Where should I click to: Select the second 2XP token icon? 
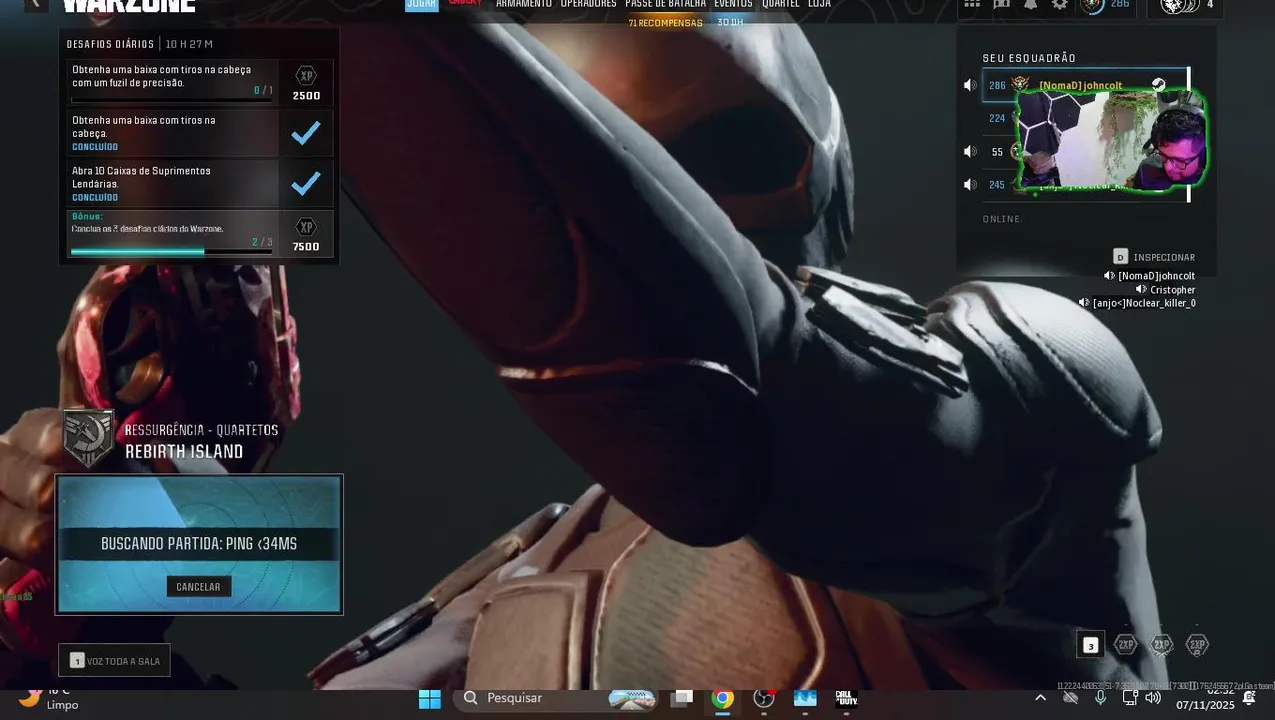(x=1161, y=645)
